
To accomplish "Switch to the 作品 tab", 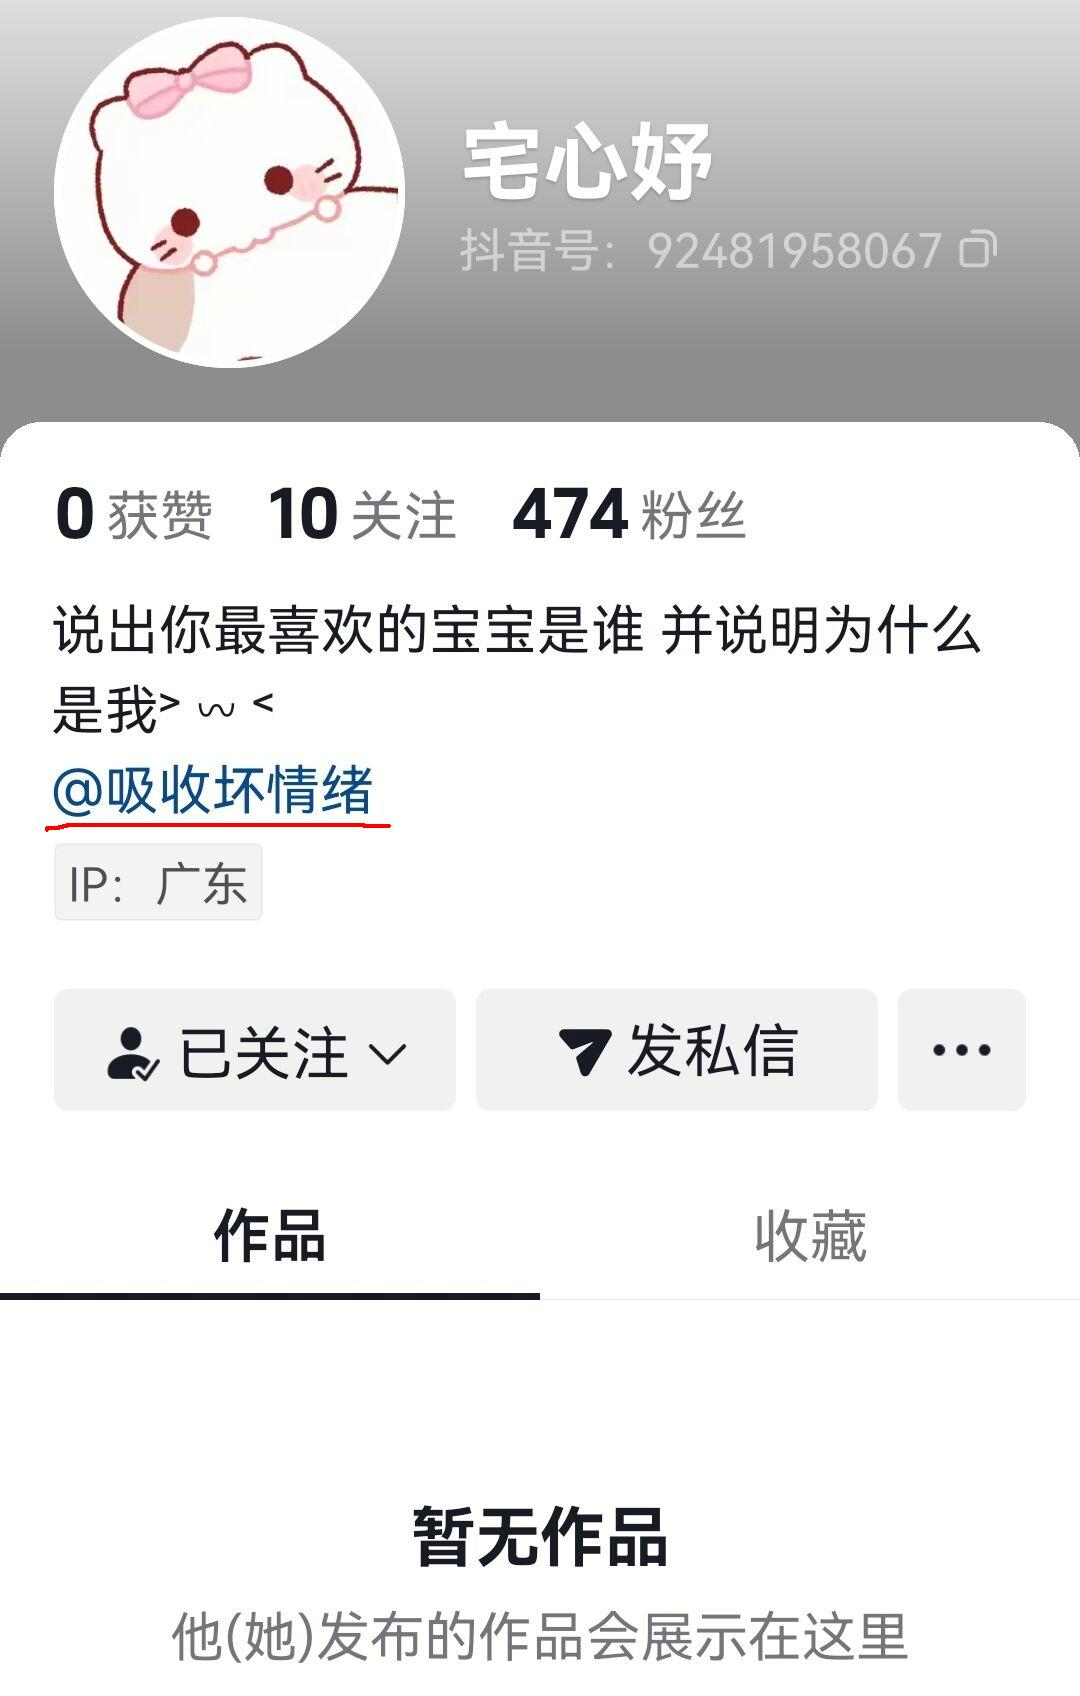I will (270, 1236).
